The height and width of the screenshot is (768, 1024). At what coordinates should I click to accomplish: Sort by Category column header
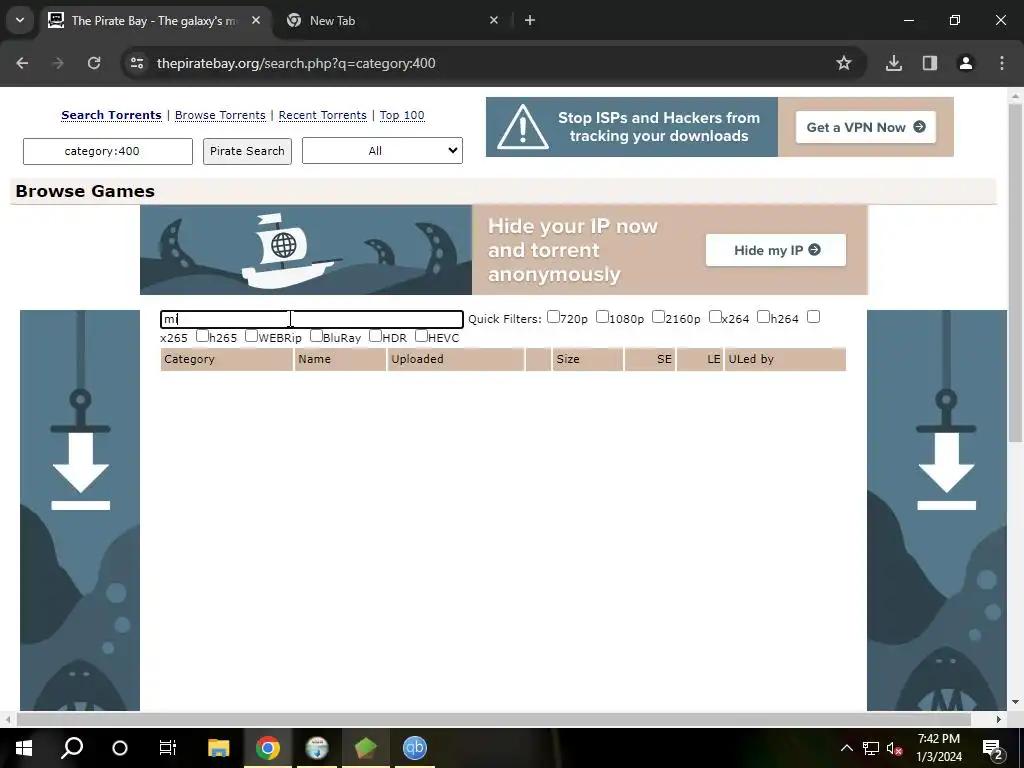[227, 359]
